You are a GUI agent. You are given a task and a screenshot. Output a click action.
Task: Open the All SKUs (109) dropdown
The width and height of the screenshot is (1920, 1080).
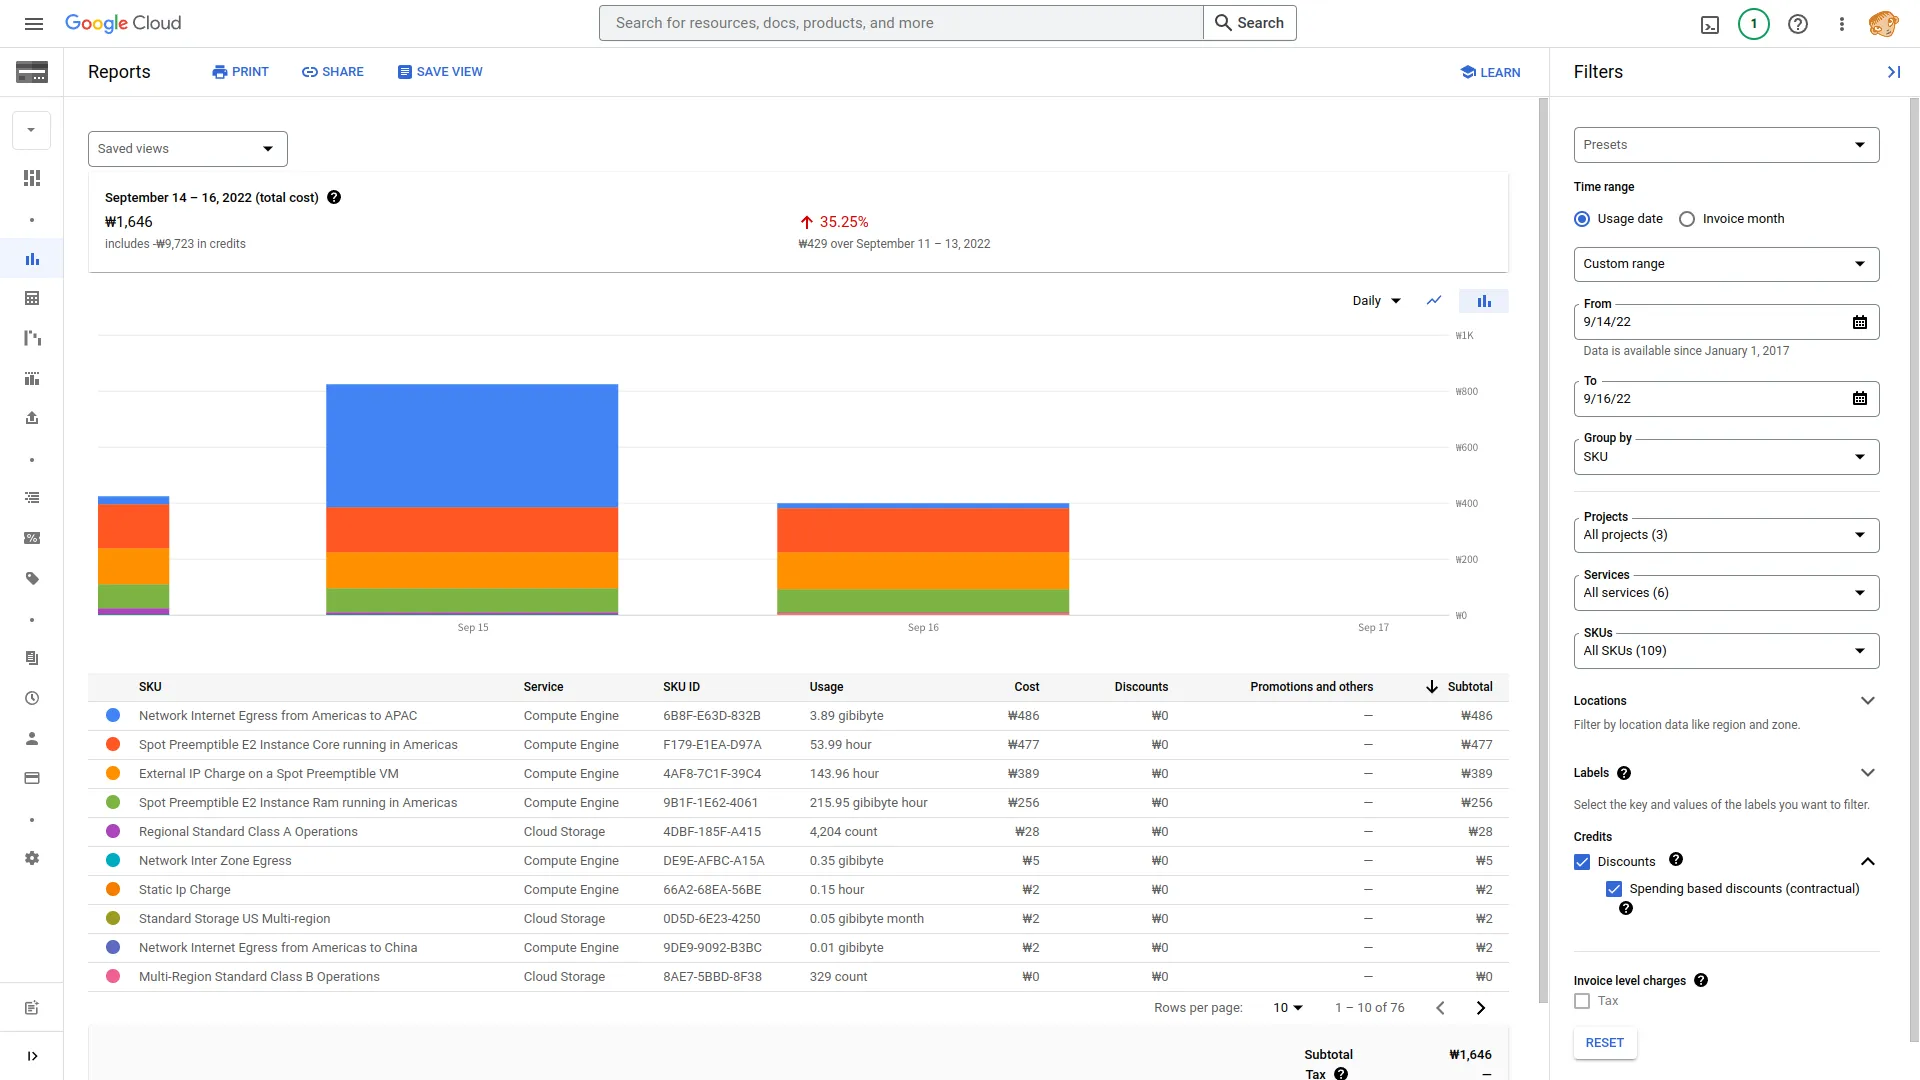1726,651
